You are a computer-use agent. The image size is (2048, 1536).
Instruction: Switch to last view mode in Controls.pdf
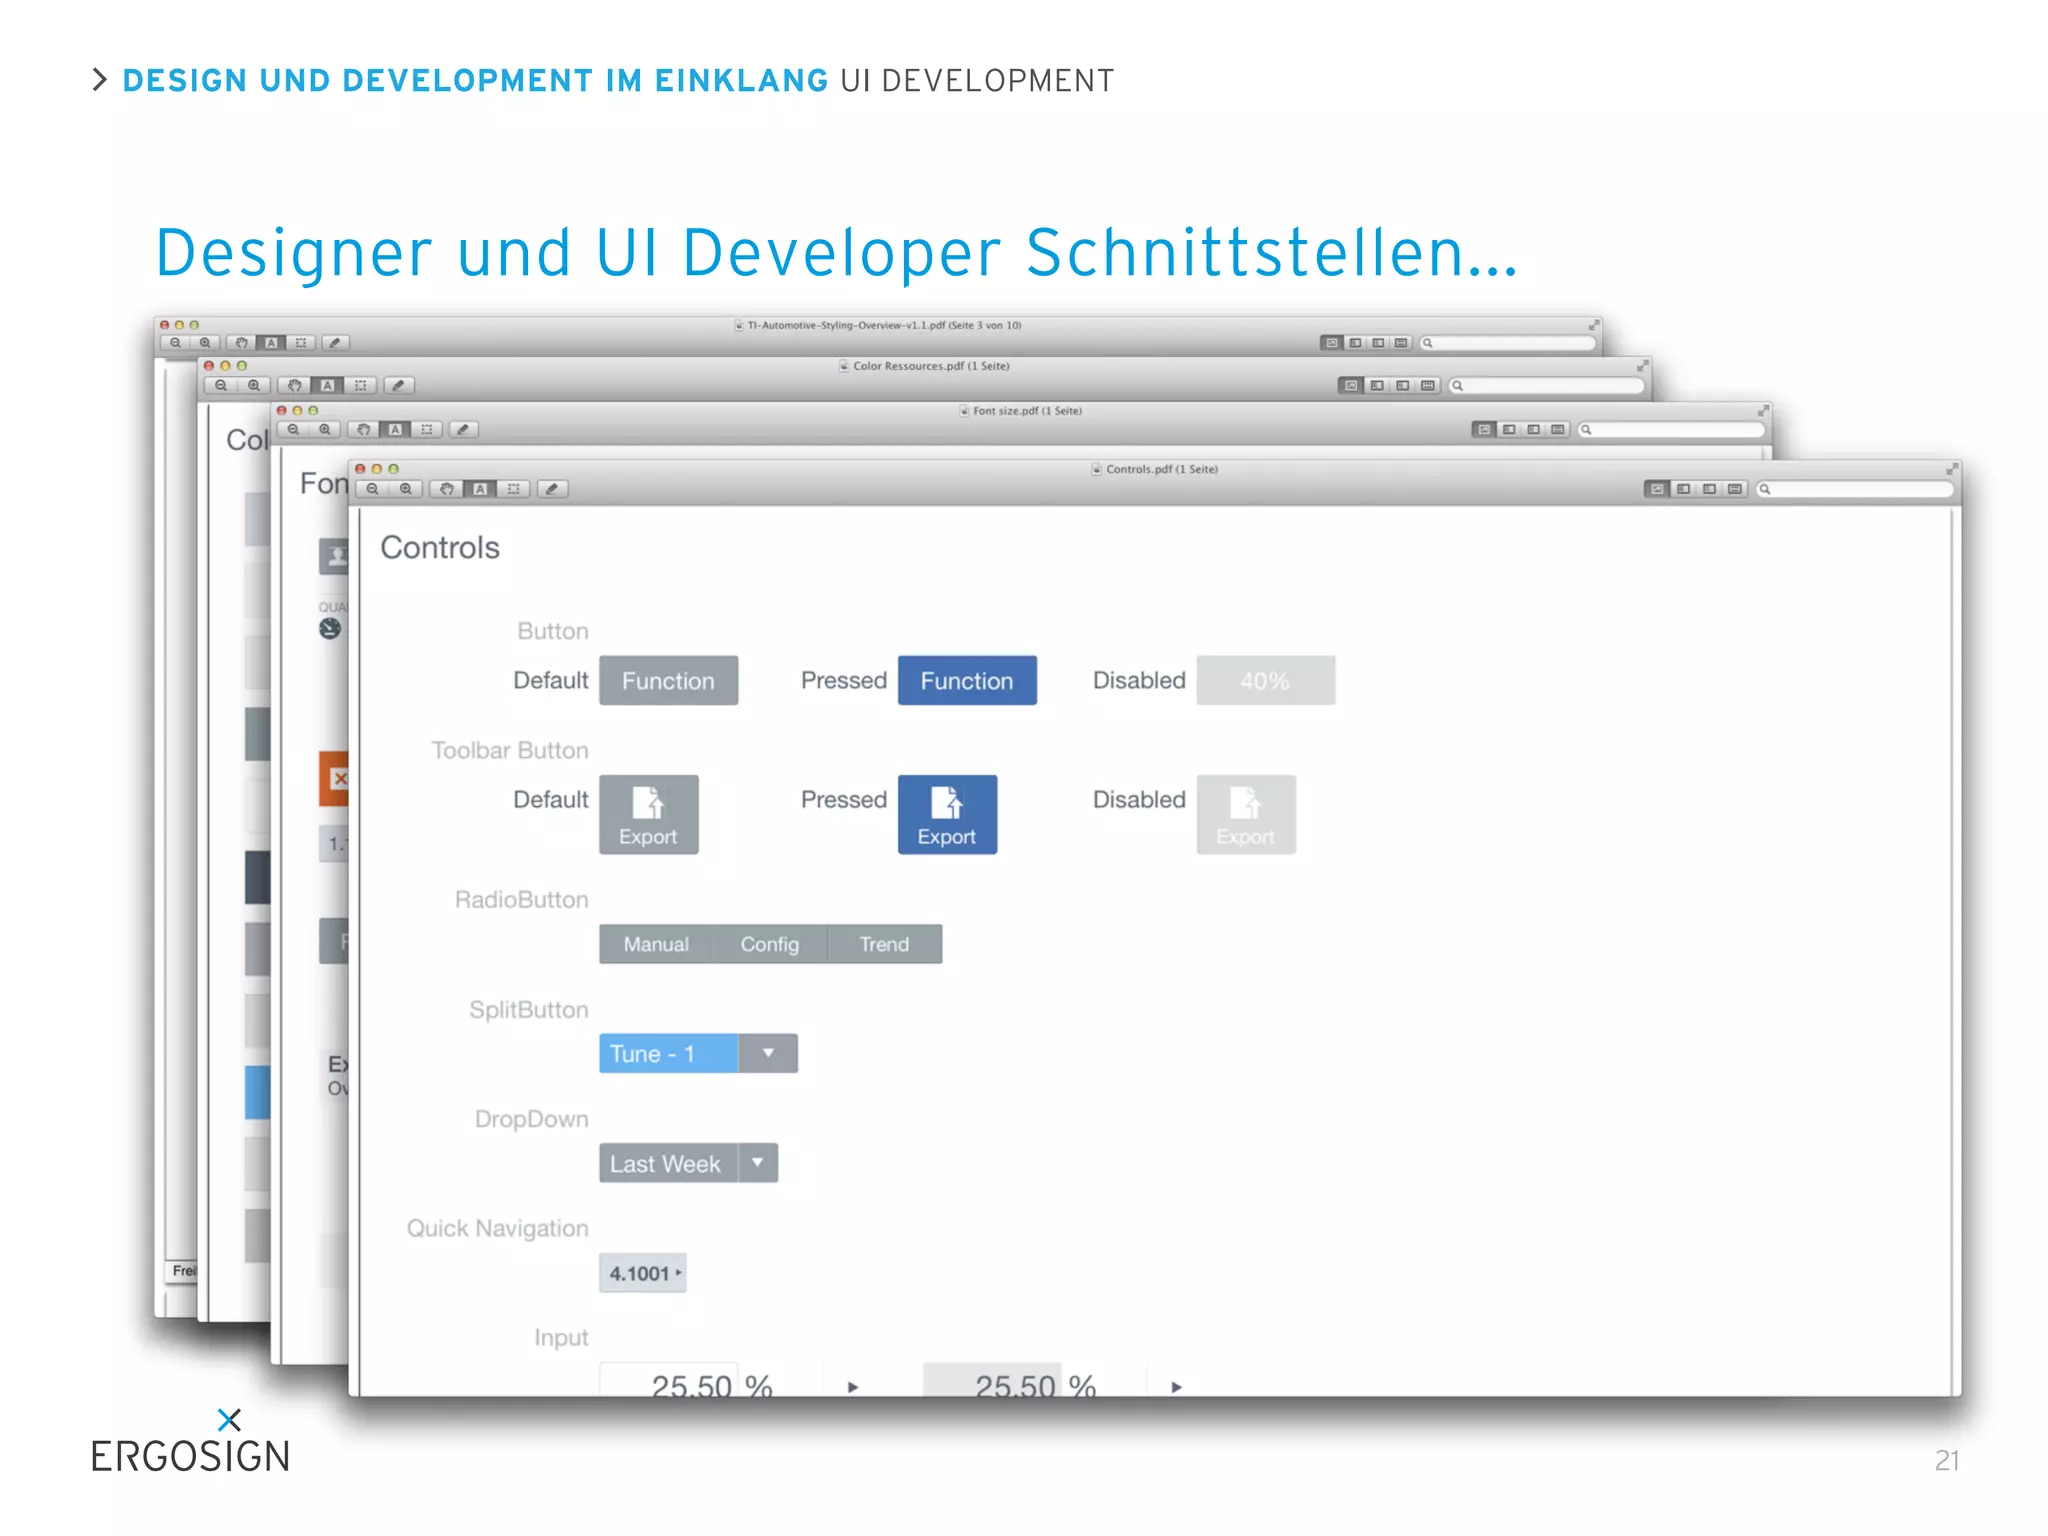[1735, 489]
